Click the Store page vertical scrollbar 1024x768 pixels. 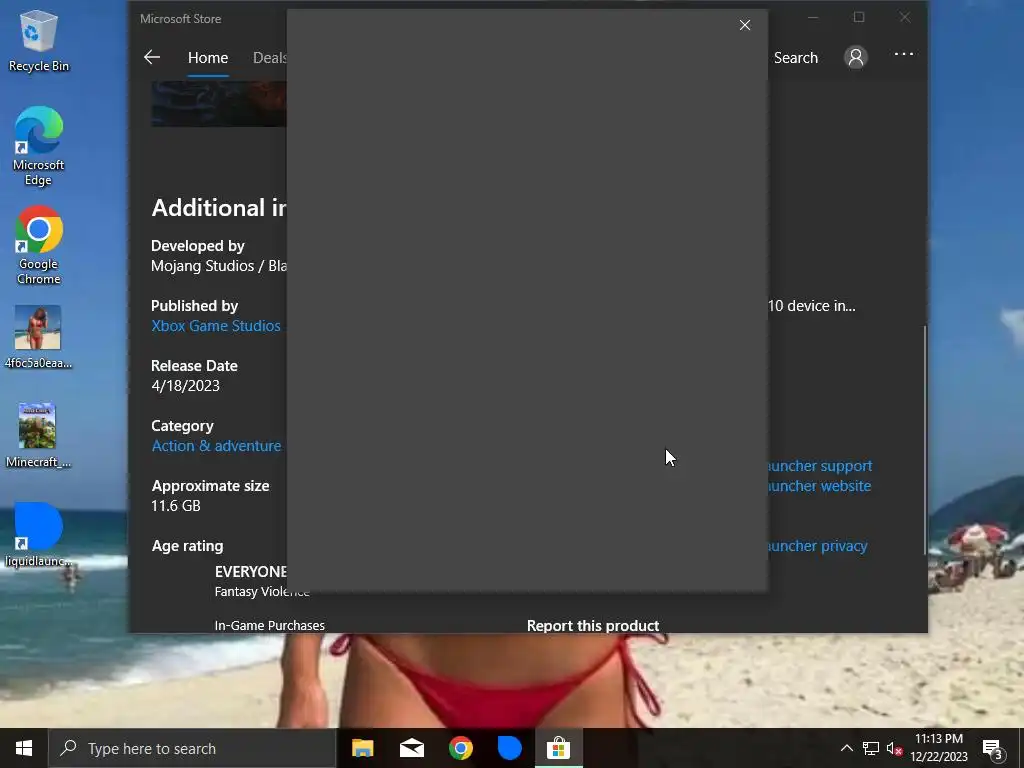point(924,439)
